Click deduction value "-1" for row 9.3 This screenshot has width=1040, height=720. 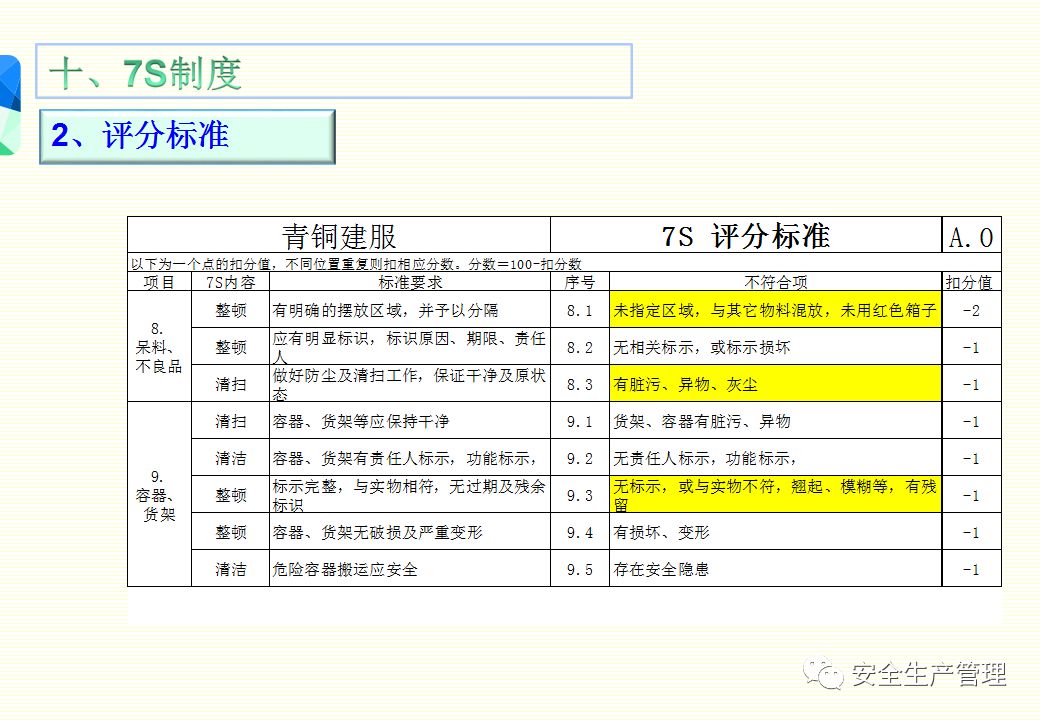click(971, 496)
